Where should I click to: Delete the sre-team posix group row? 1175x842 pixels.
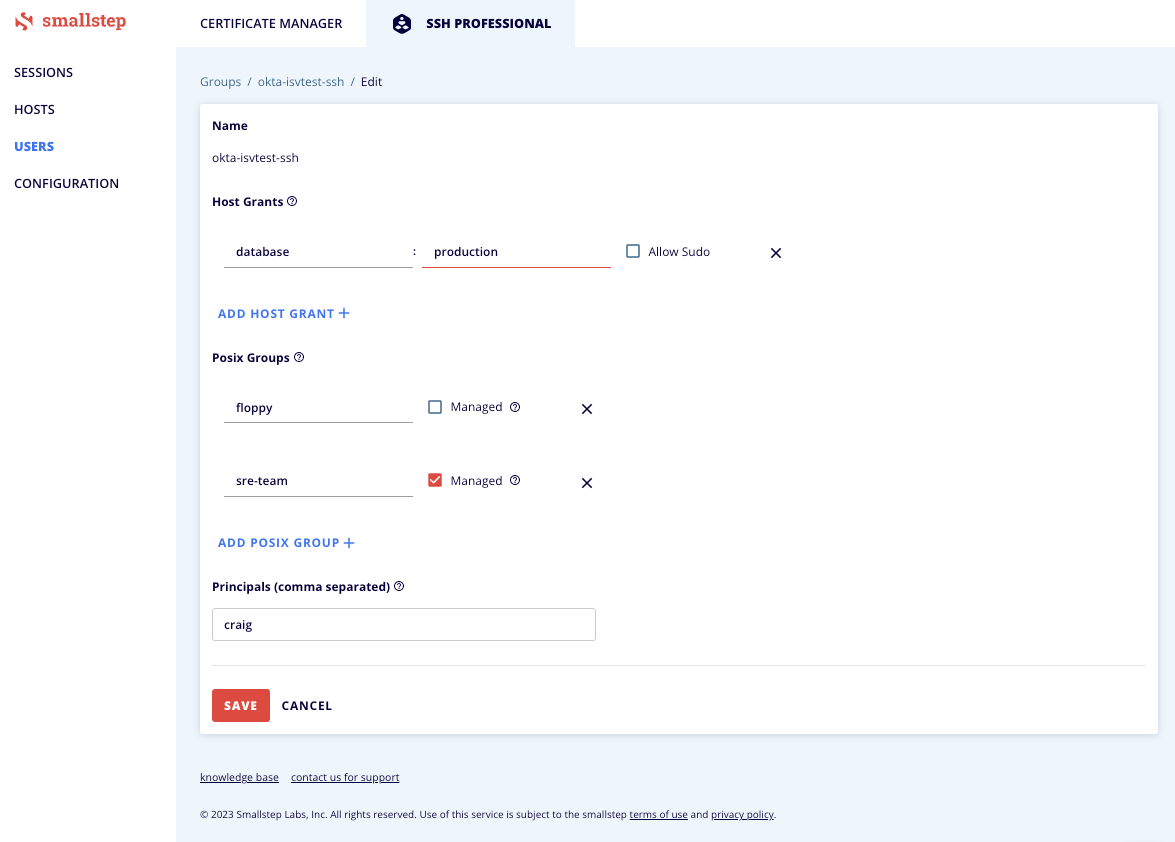(x=587, y=483)
